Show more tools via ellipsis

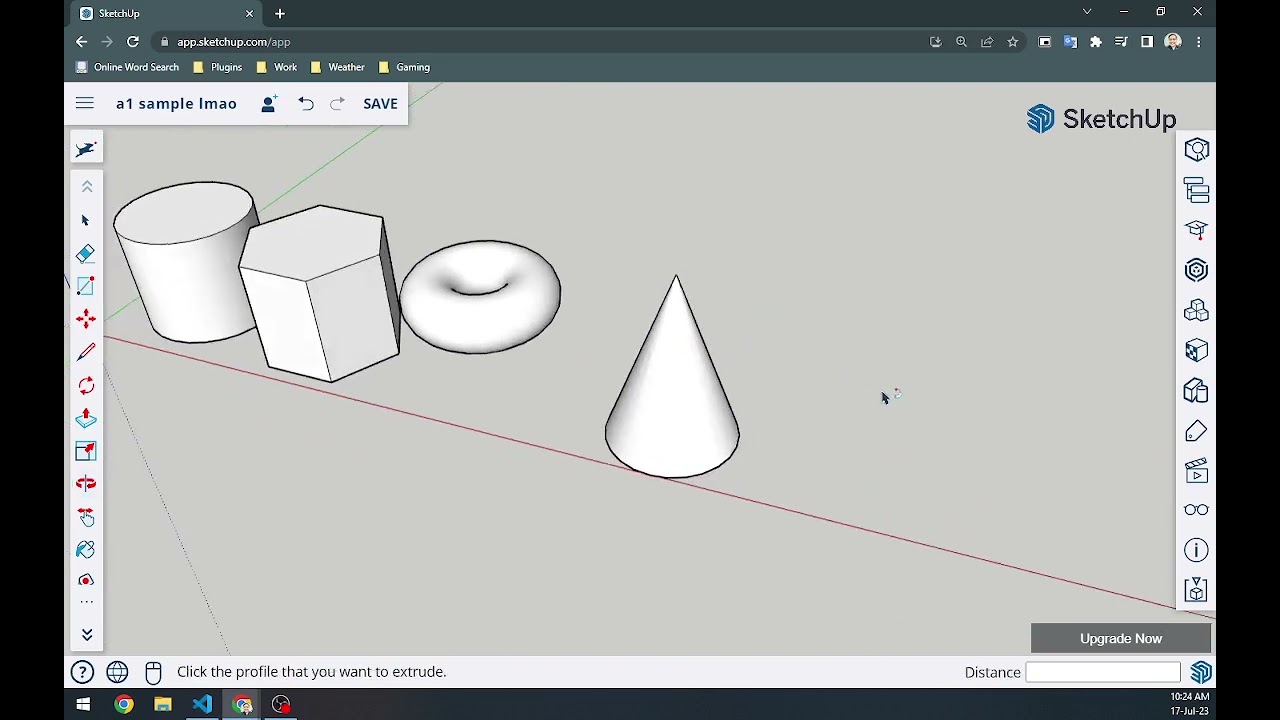87,603
